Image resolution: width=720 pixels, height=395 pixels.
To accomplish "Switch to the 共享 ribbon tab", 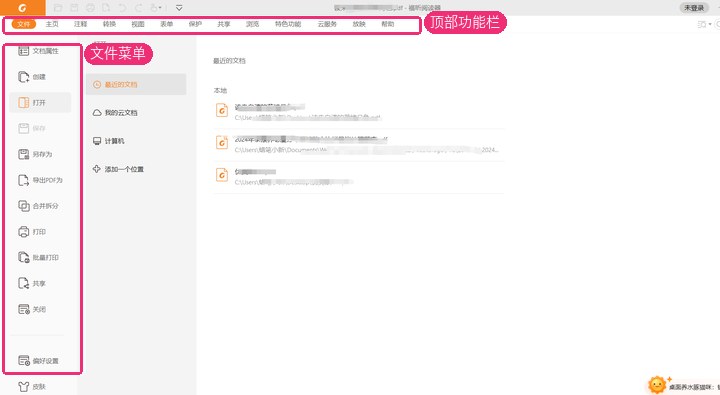I will click(224, 24).
